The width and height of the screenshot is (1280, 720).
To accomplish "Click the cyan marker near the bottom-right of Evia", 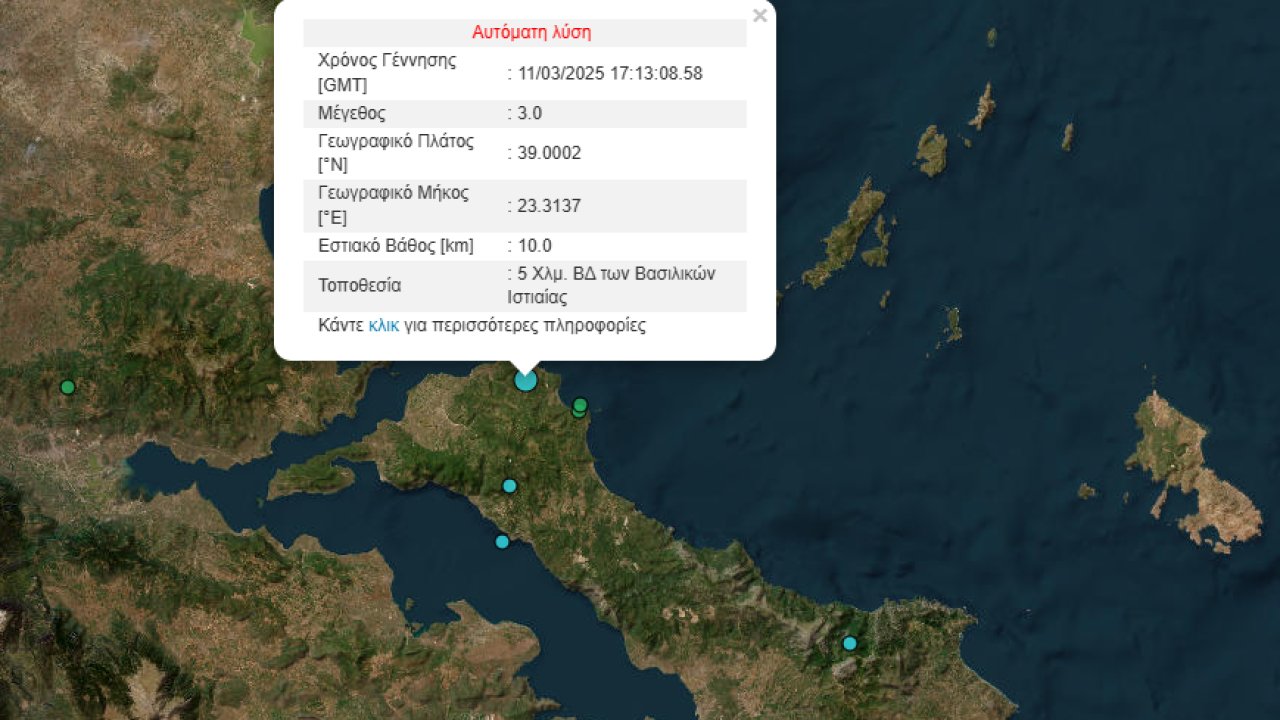I will point(849,643).
